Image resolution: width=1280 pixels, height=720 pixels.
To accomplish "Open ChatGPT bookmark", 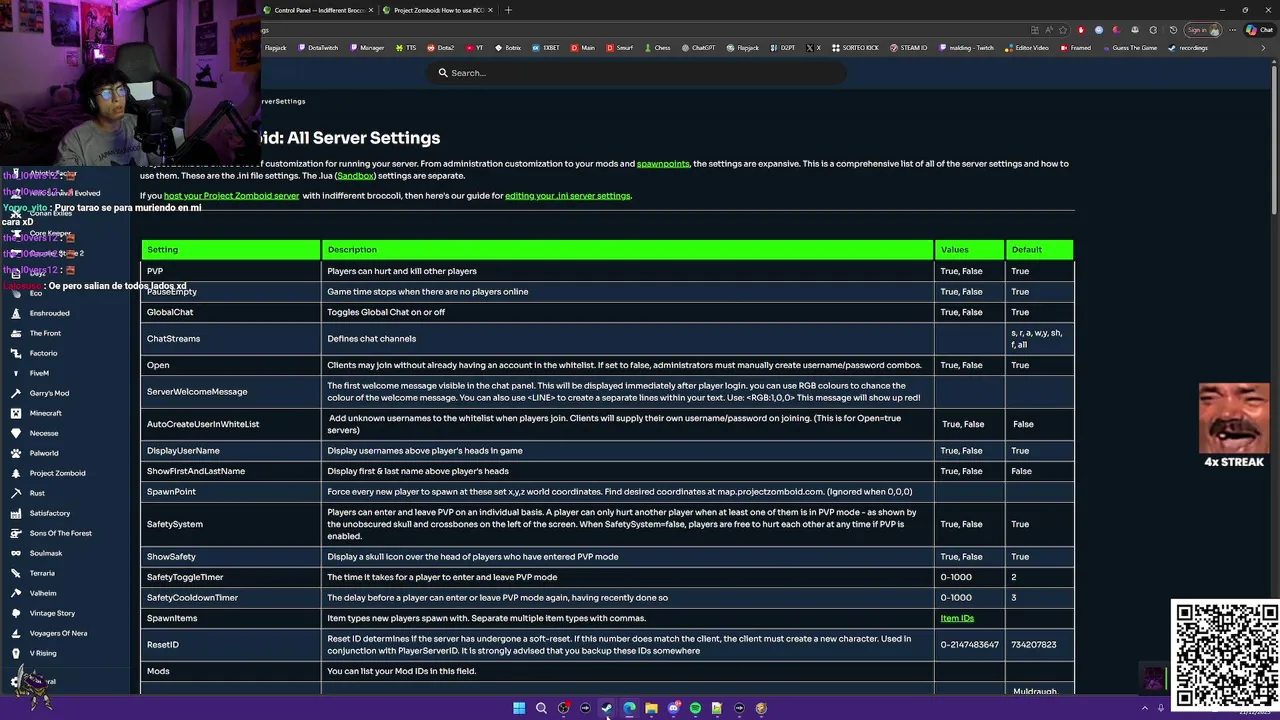I will point(698,48).
